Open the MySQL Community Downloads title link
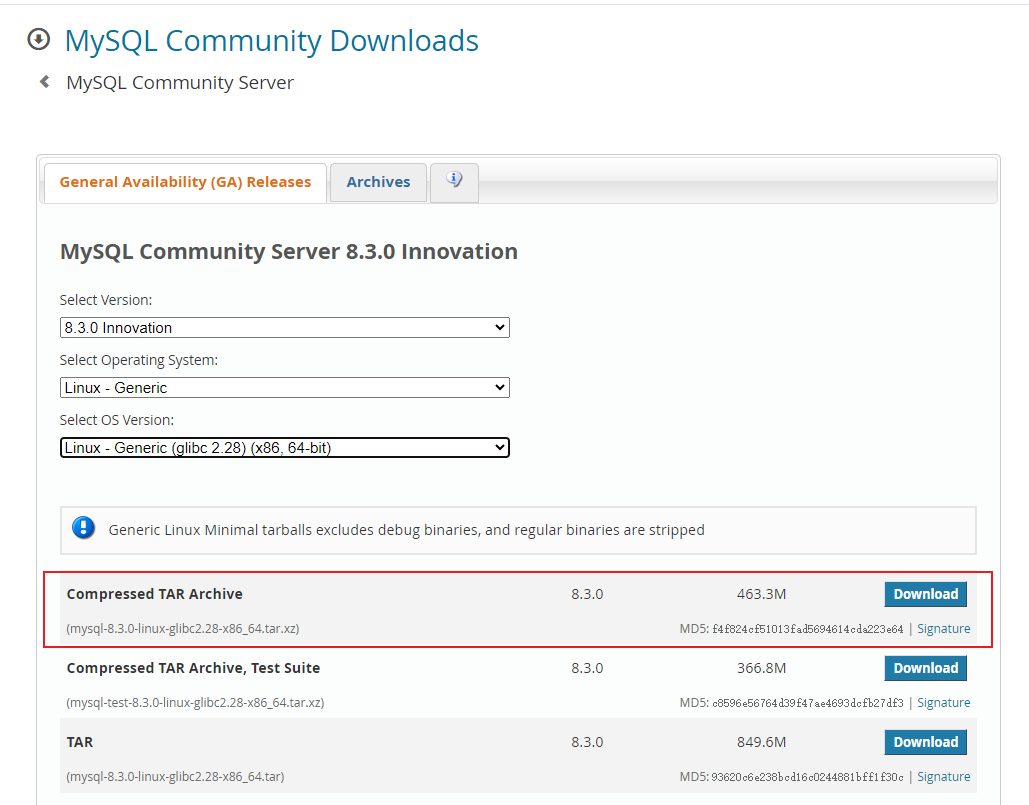 click(x=272, y=41)
